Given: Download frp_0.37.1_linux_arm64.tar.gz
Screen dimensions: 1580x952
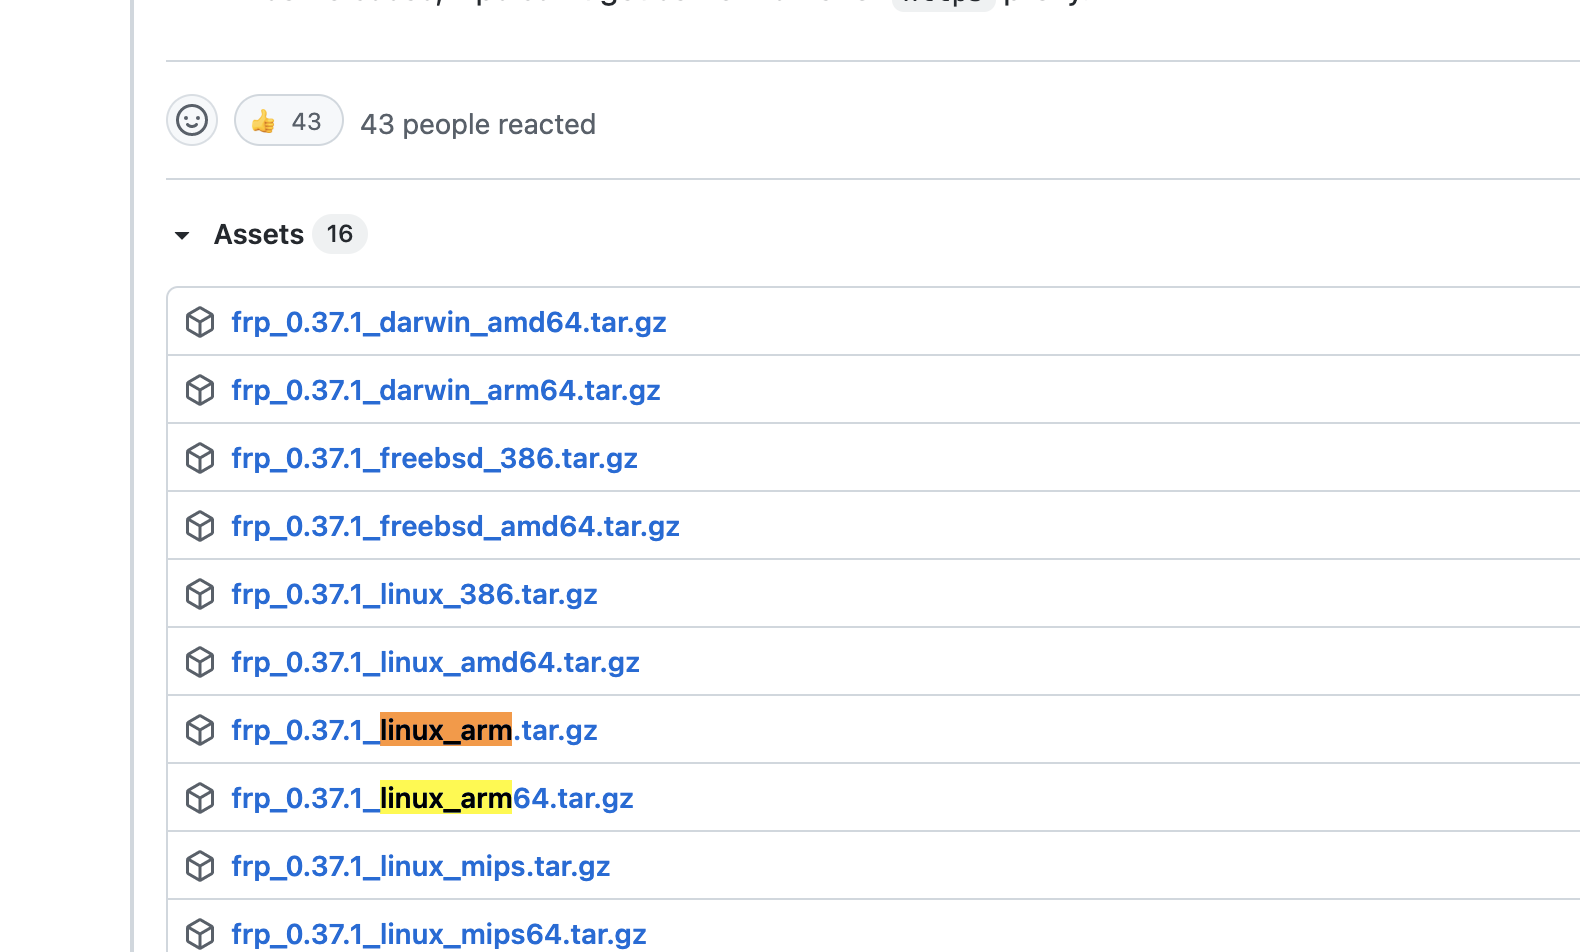Looking at the screenshot, I should (x=432, y=798).
